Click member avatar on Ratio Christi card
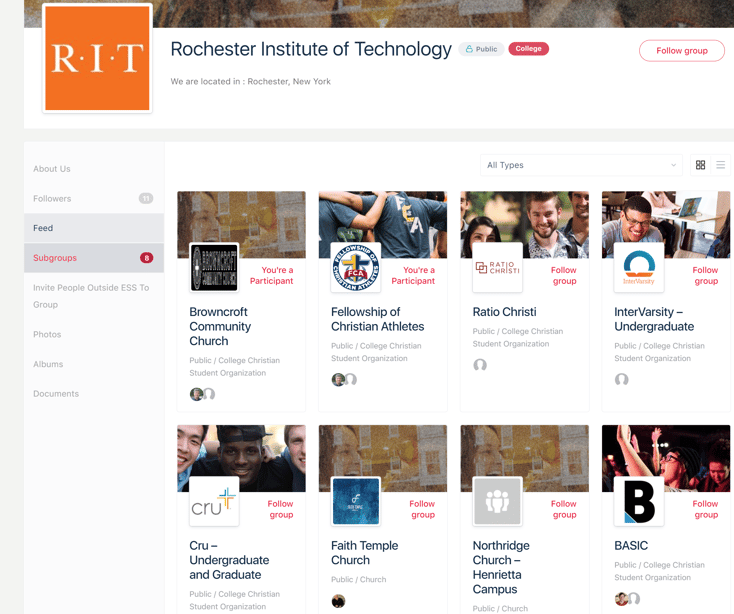734x614 pixels. [x=480, y=365]
